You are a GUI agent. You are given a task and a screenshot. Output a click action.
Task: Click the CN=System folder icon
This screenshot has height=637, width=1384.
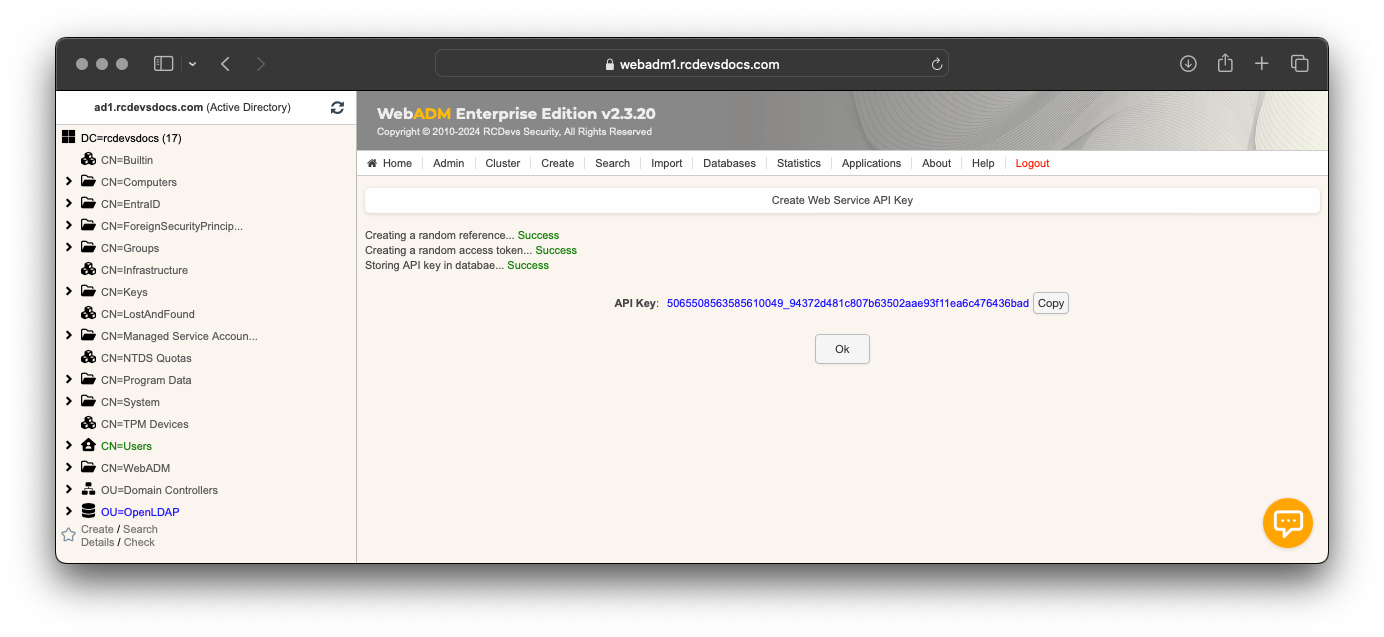[89, 402]
